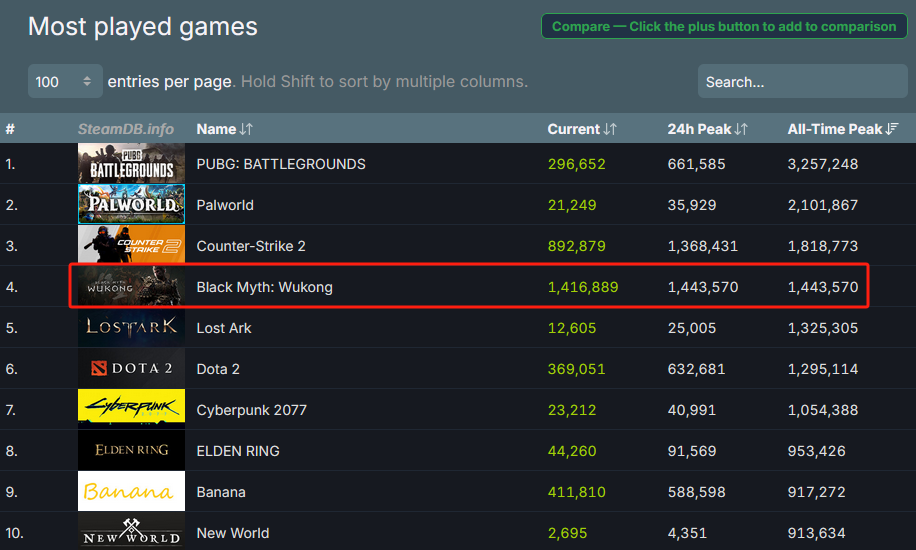Click the # rank column header
Image resolution: width=916 pixels, height=550 pixels.
coord(10,129)
